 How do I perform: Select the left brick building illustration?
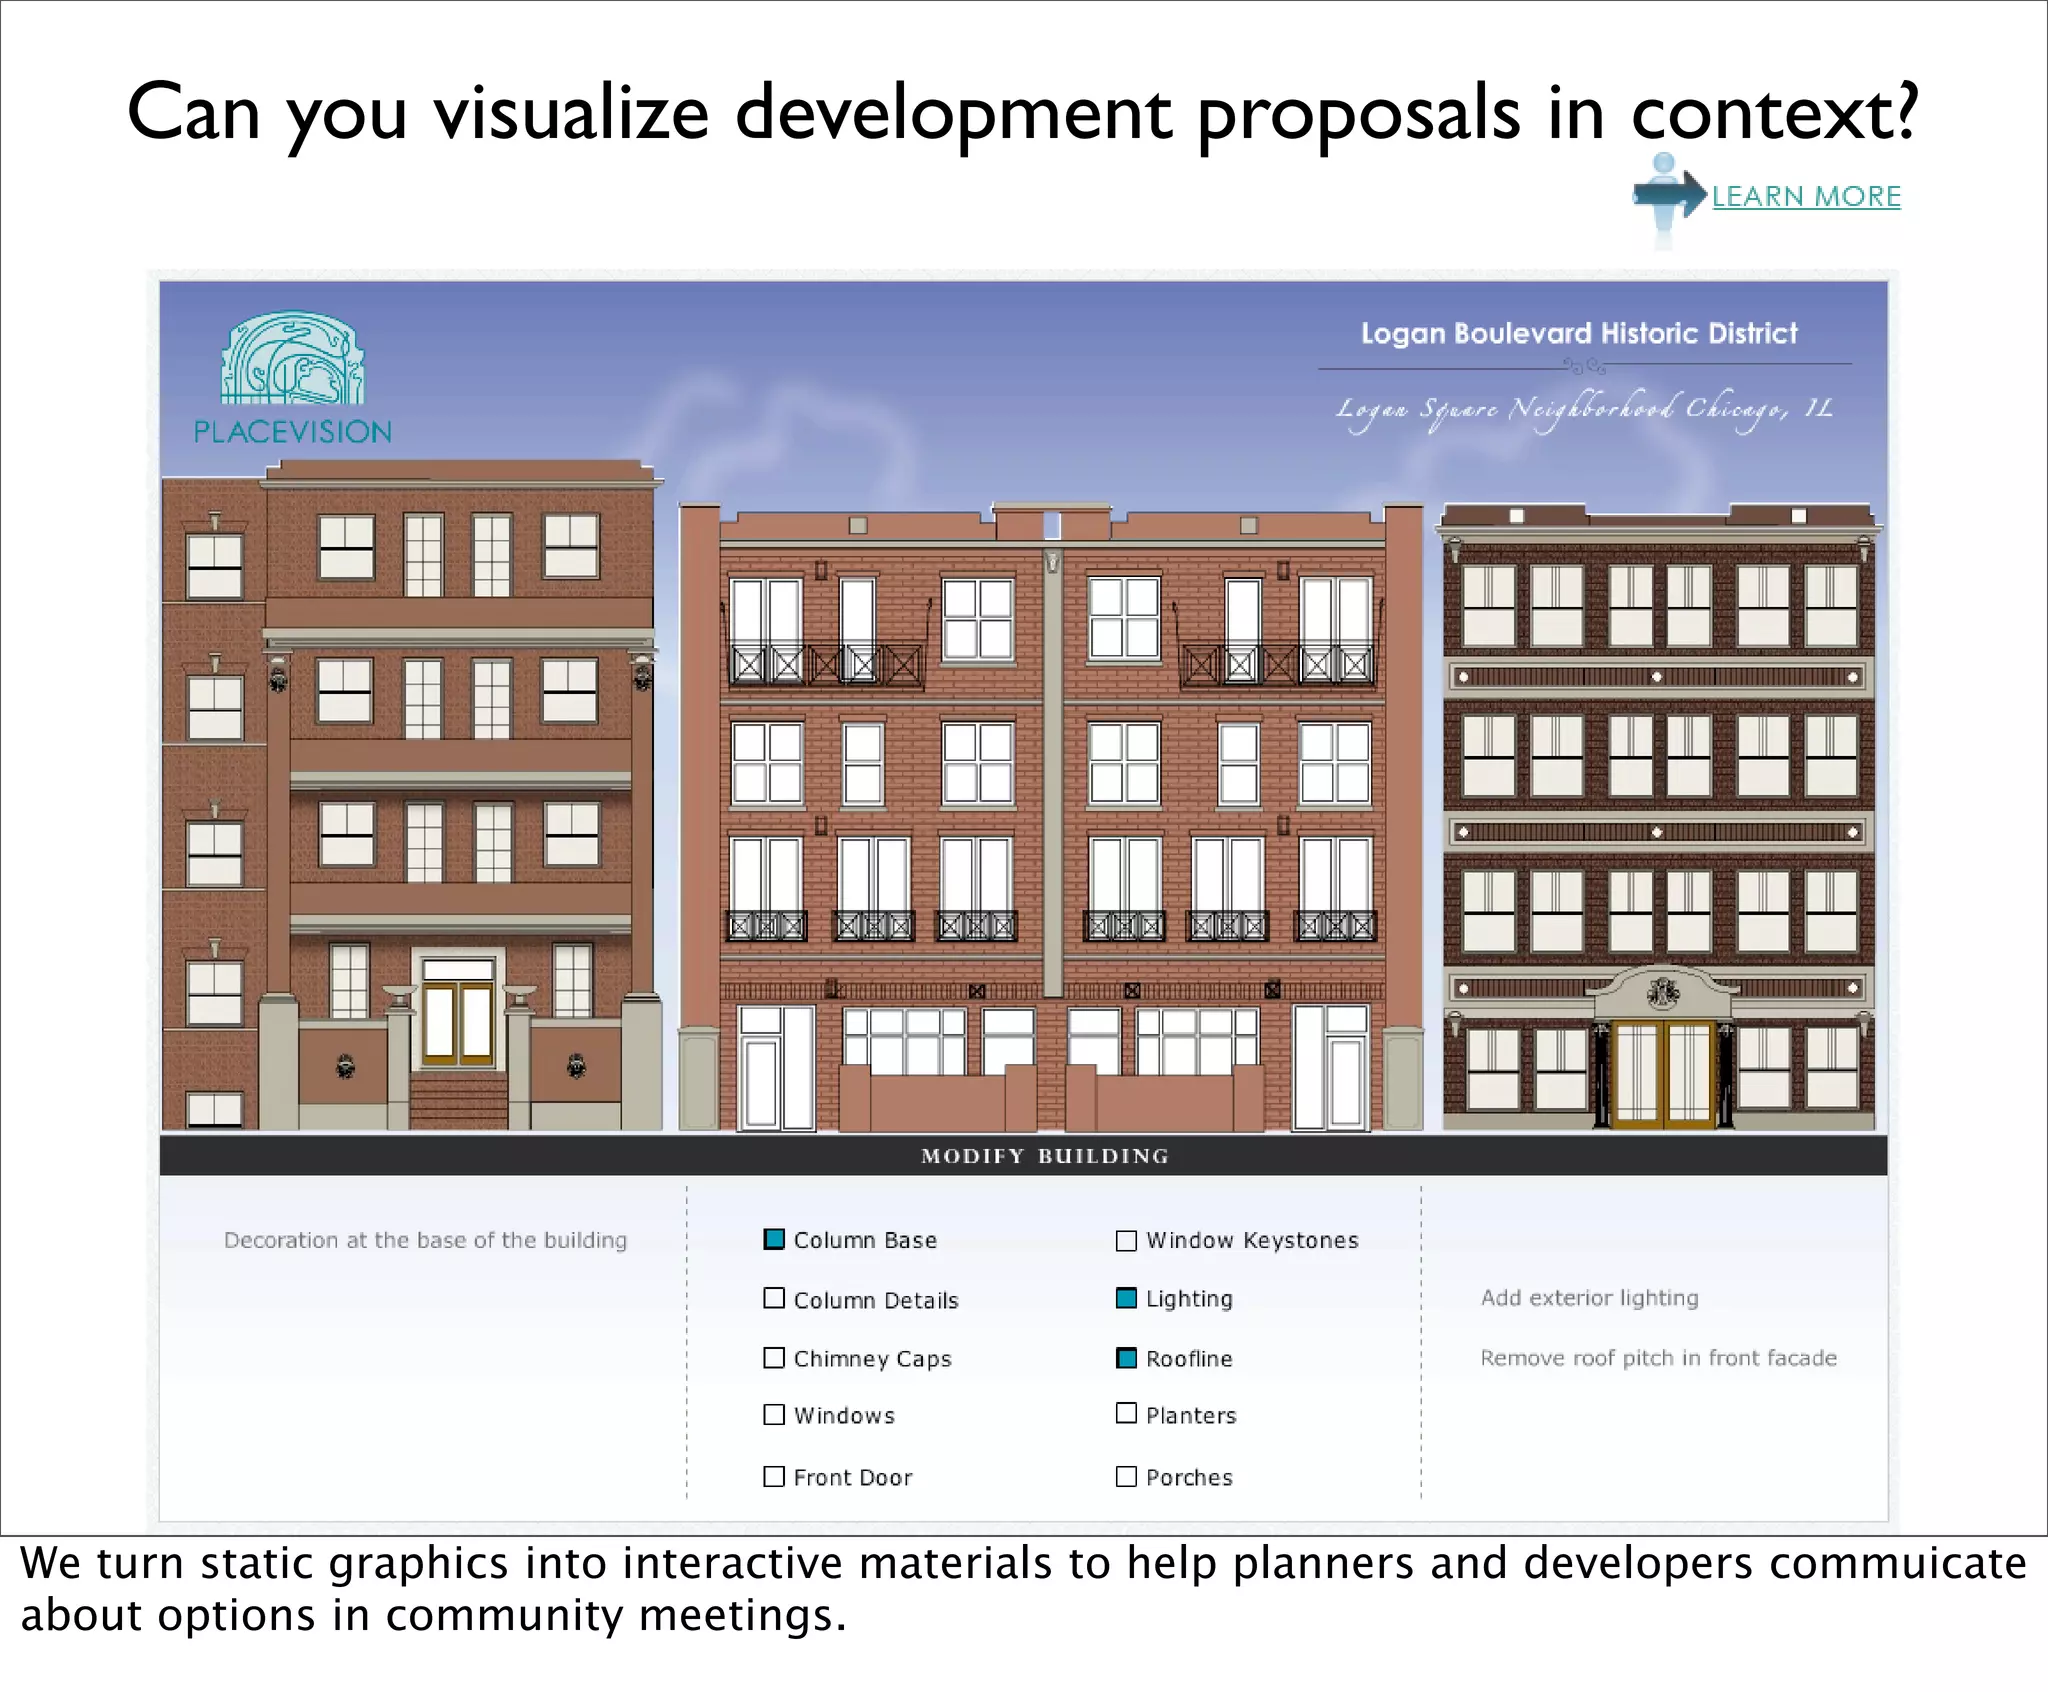click(x=412, y=795)
